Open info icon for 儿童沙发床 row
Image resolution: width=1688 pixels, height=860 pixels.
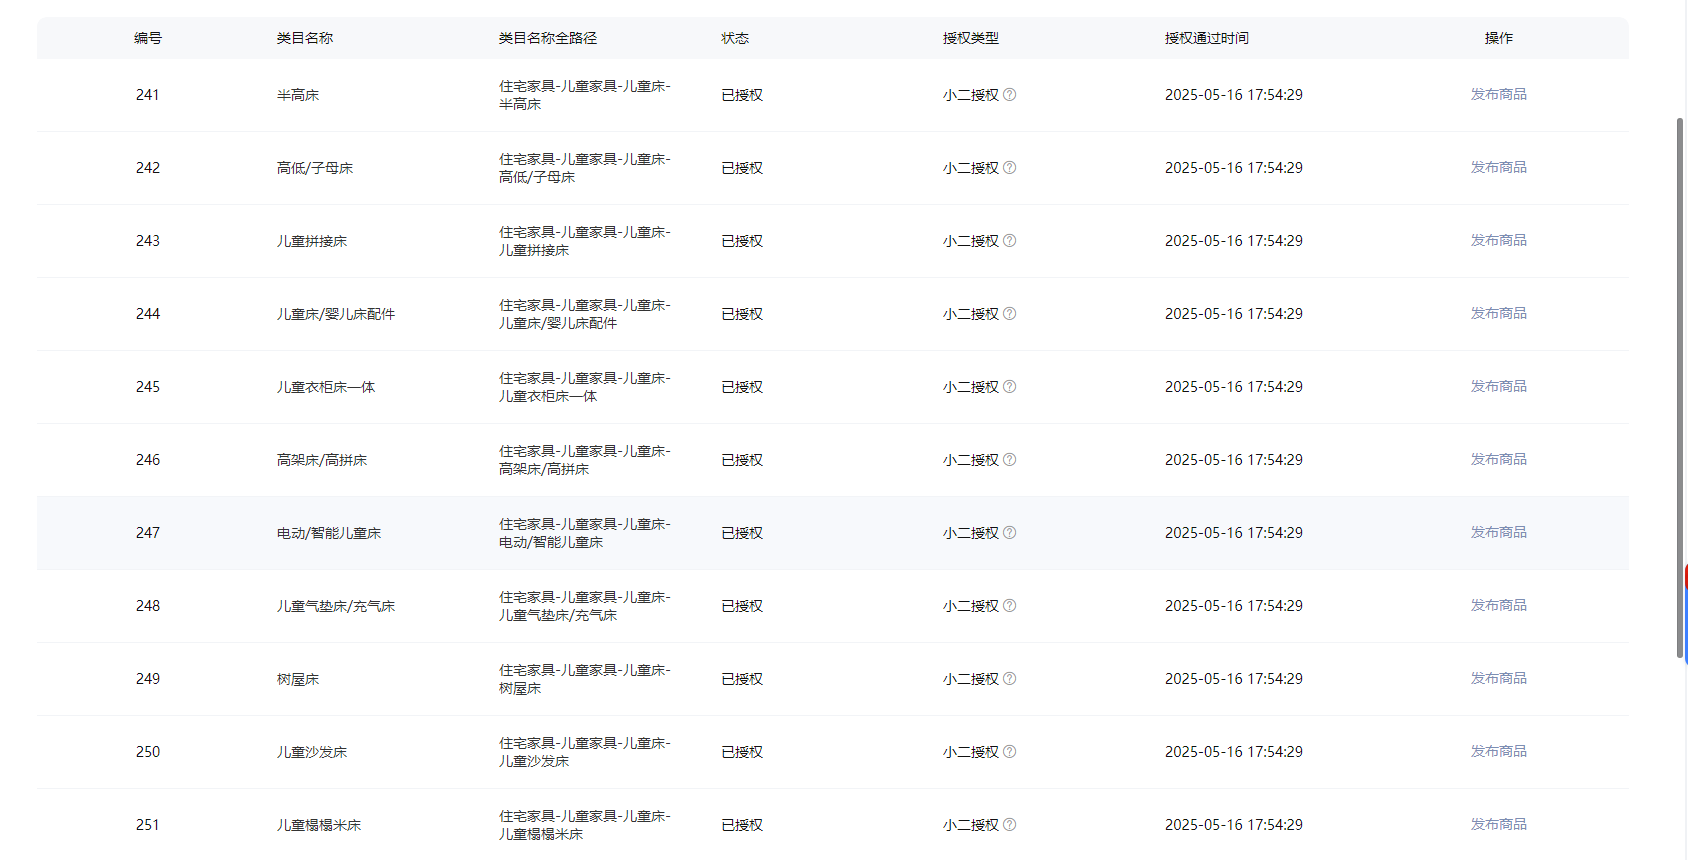click(1009, 752)
